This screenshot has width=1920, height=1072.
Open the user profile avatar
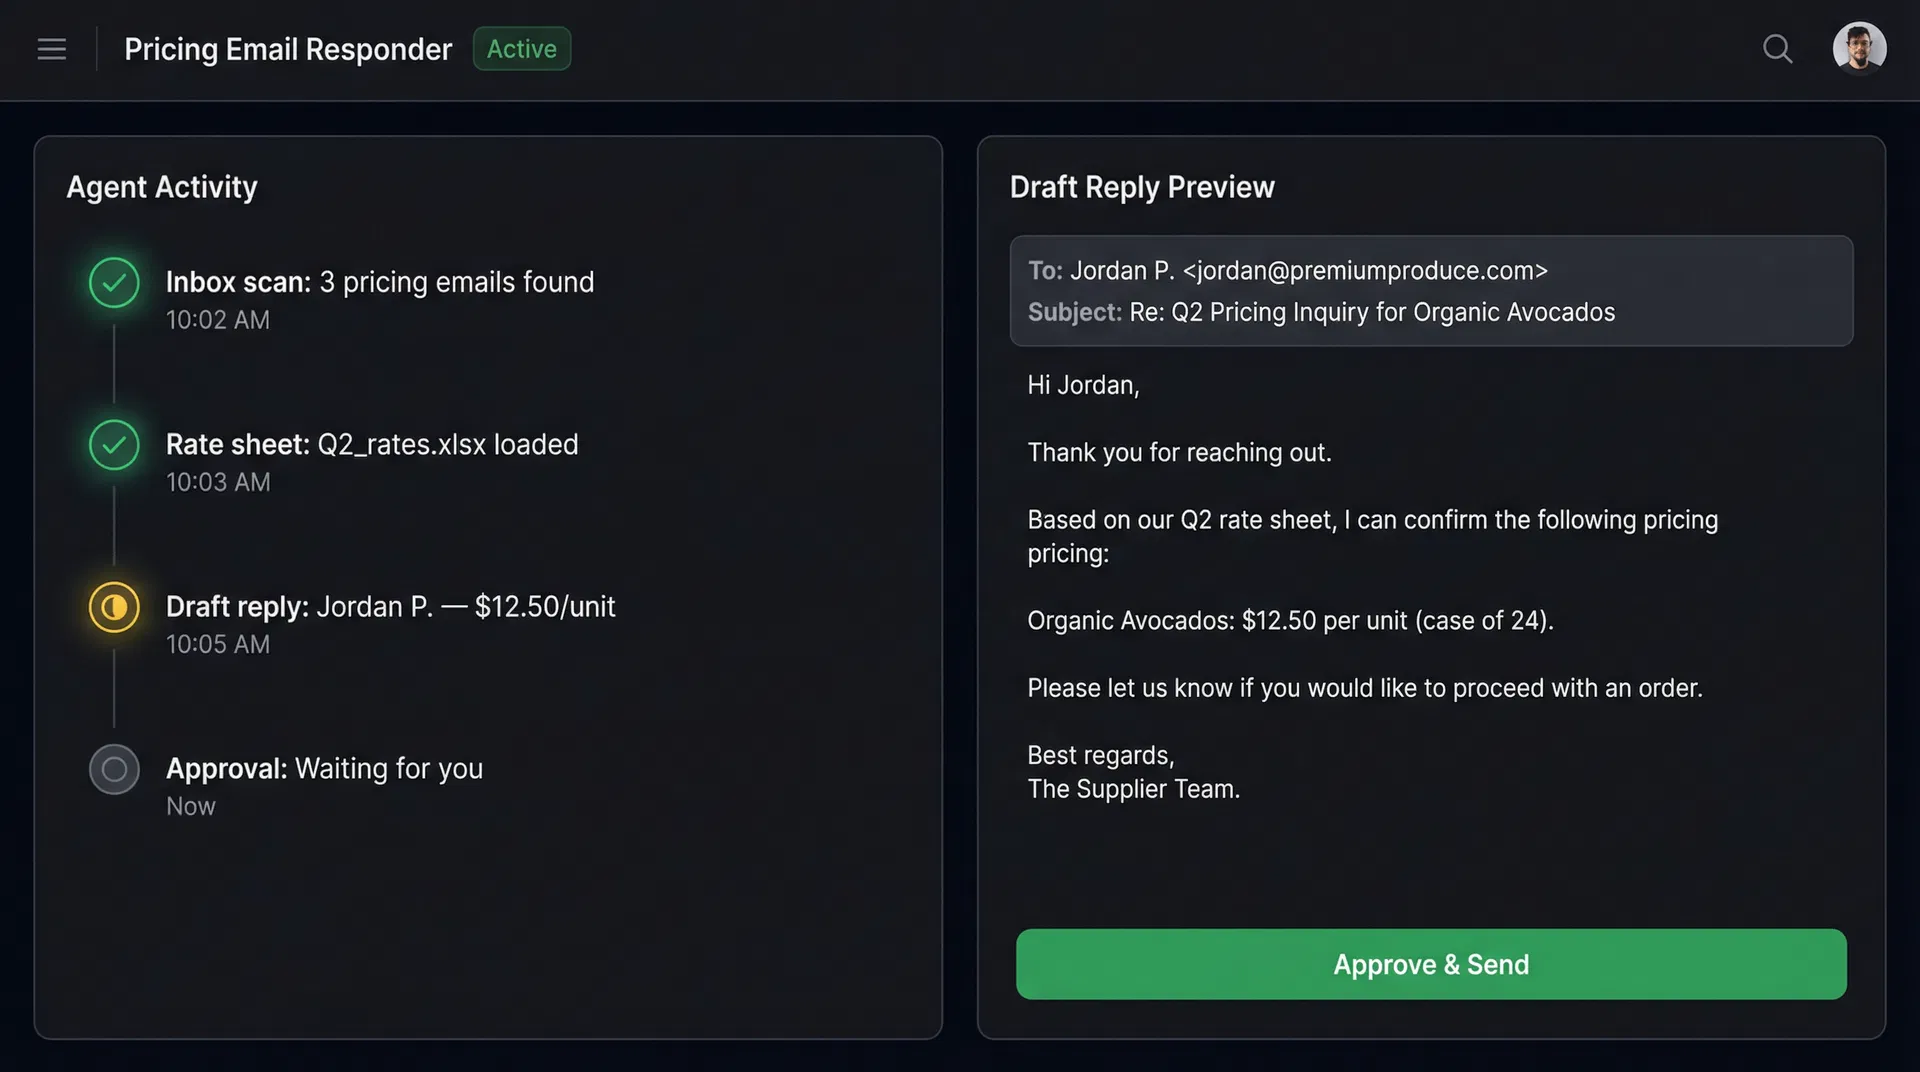pyautogui.click(x=1859, y=49)
